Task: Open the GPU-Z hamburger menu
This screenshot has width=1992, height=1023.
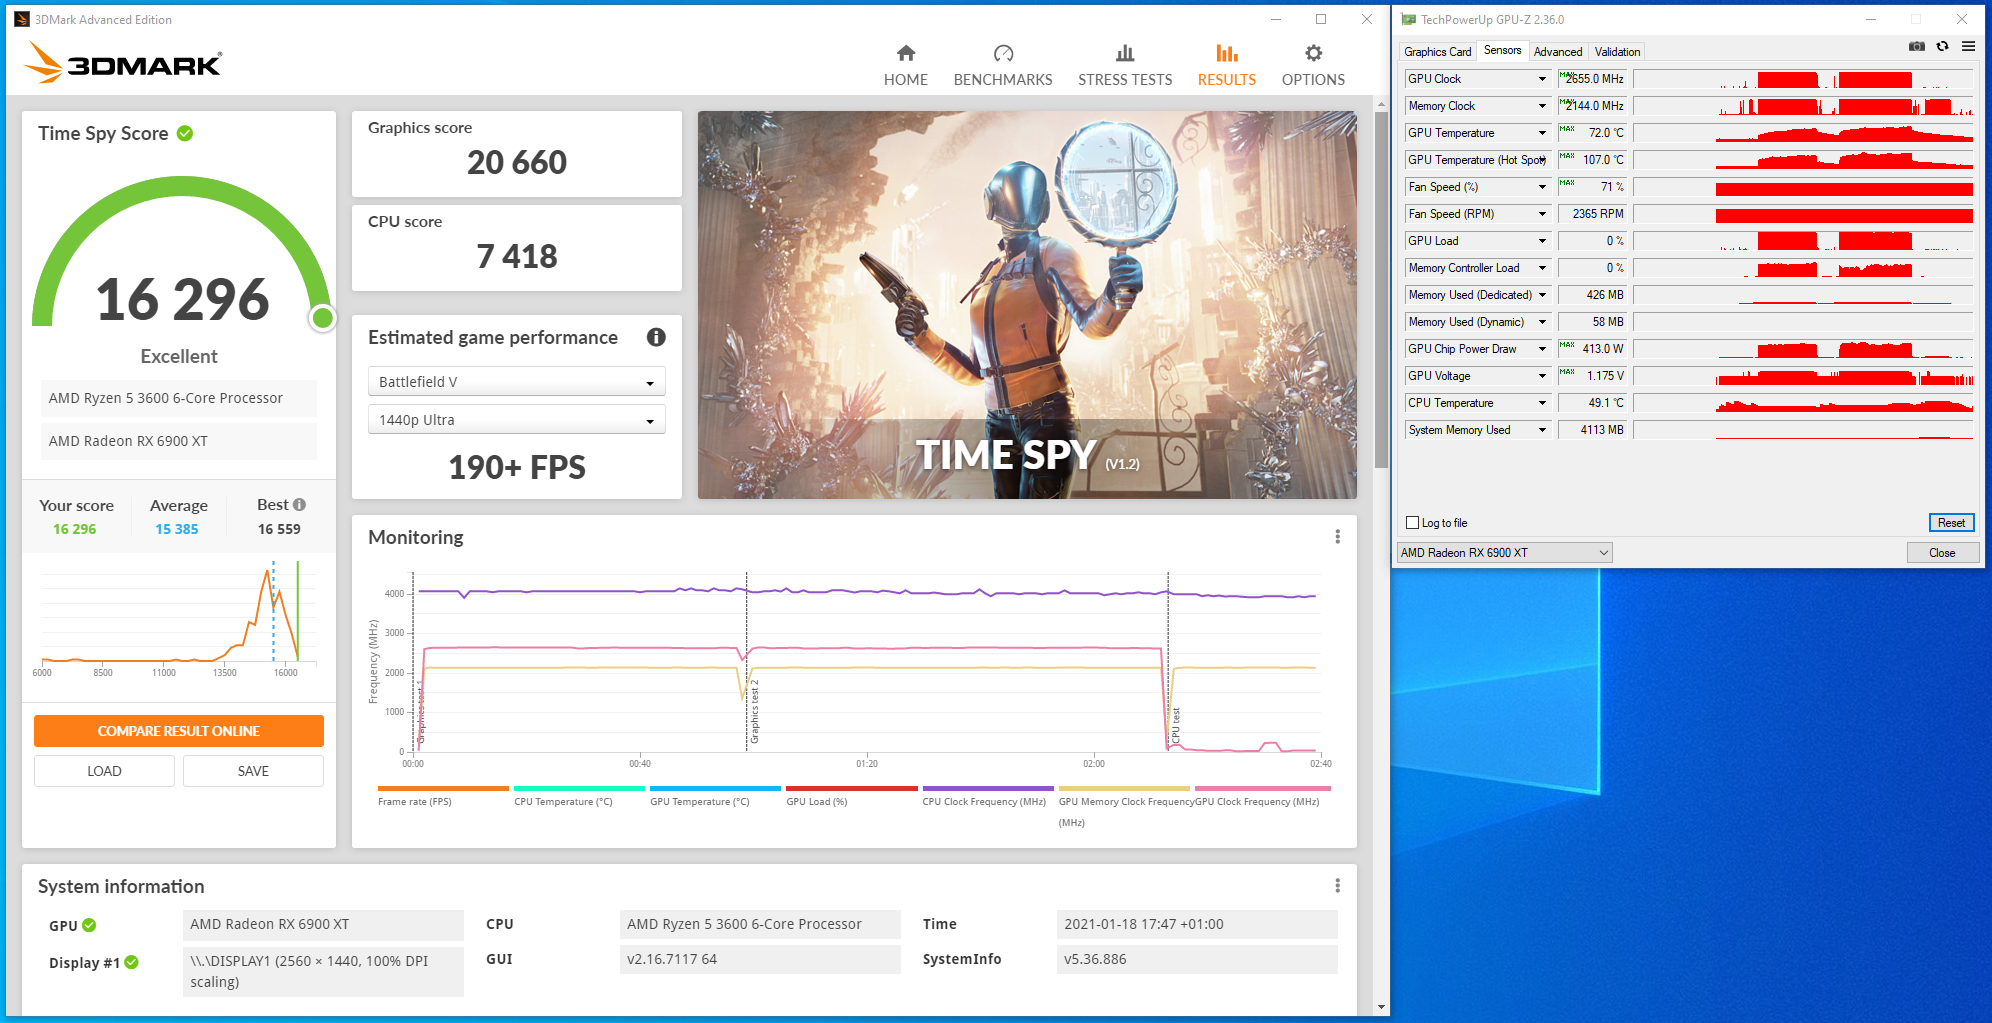Action: (x=1968, y=46)
